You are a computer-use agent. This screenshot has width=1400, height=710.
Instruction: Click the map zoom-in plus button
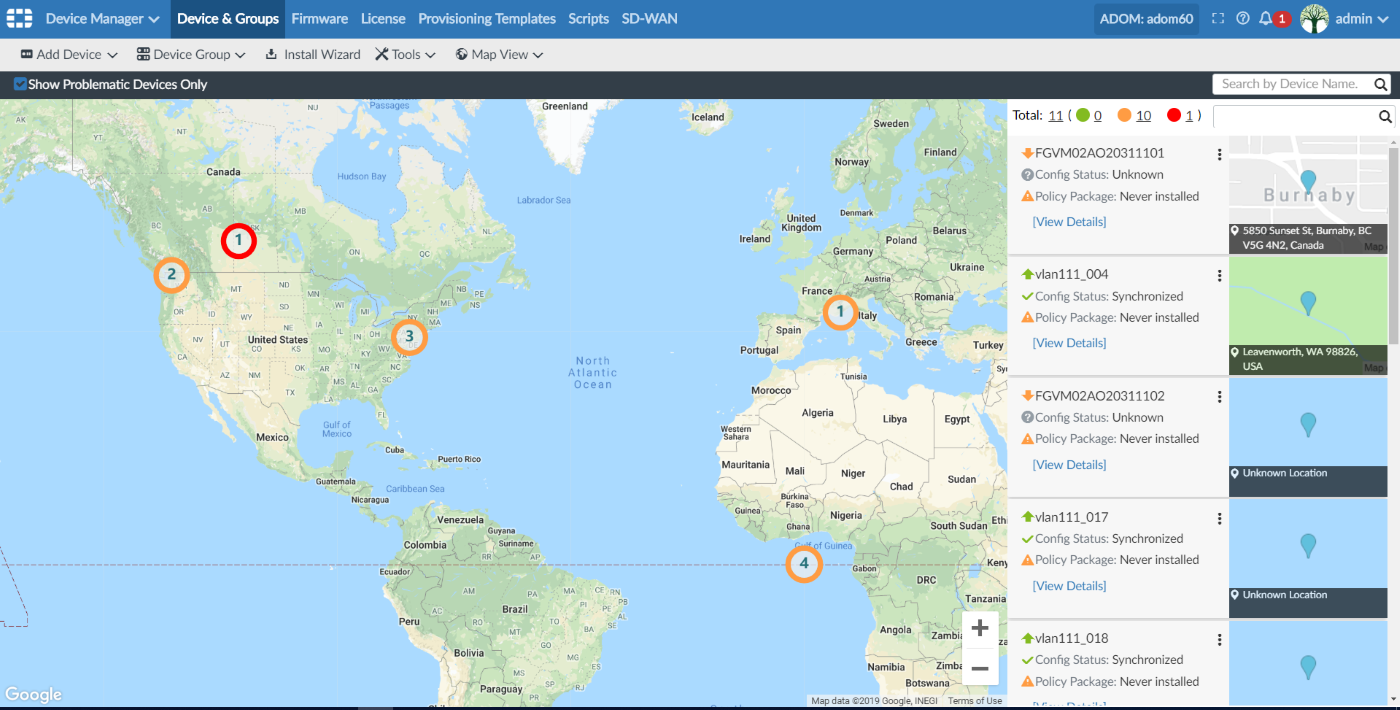click(x=980, y=627)
